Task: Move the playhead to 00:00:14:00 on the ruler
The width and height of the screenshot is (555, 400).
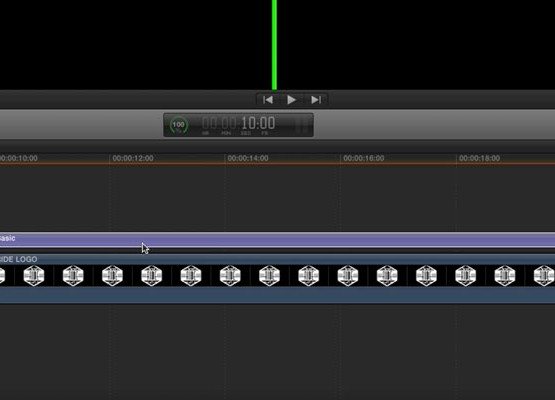Action: 248,158
